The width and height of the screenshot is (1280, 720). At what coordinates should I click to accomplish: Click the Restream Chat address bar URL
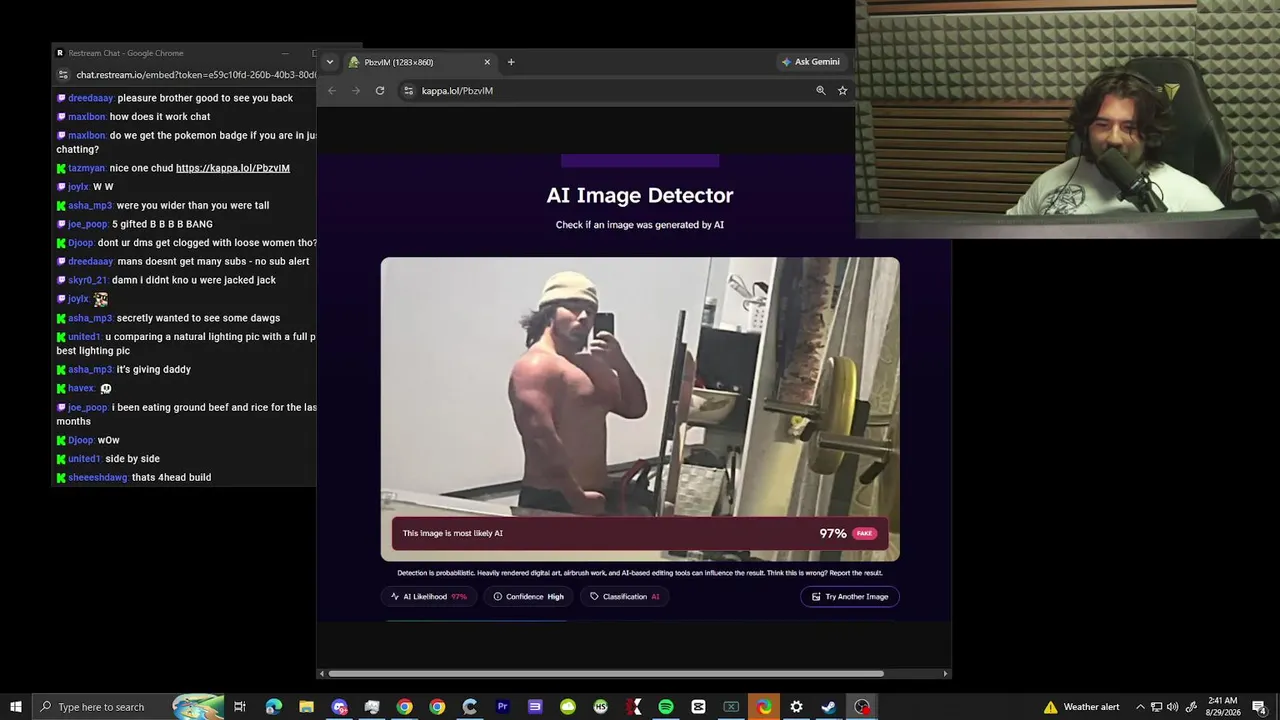pos(196,75)
